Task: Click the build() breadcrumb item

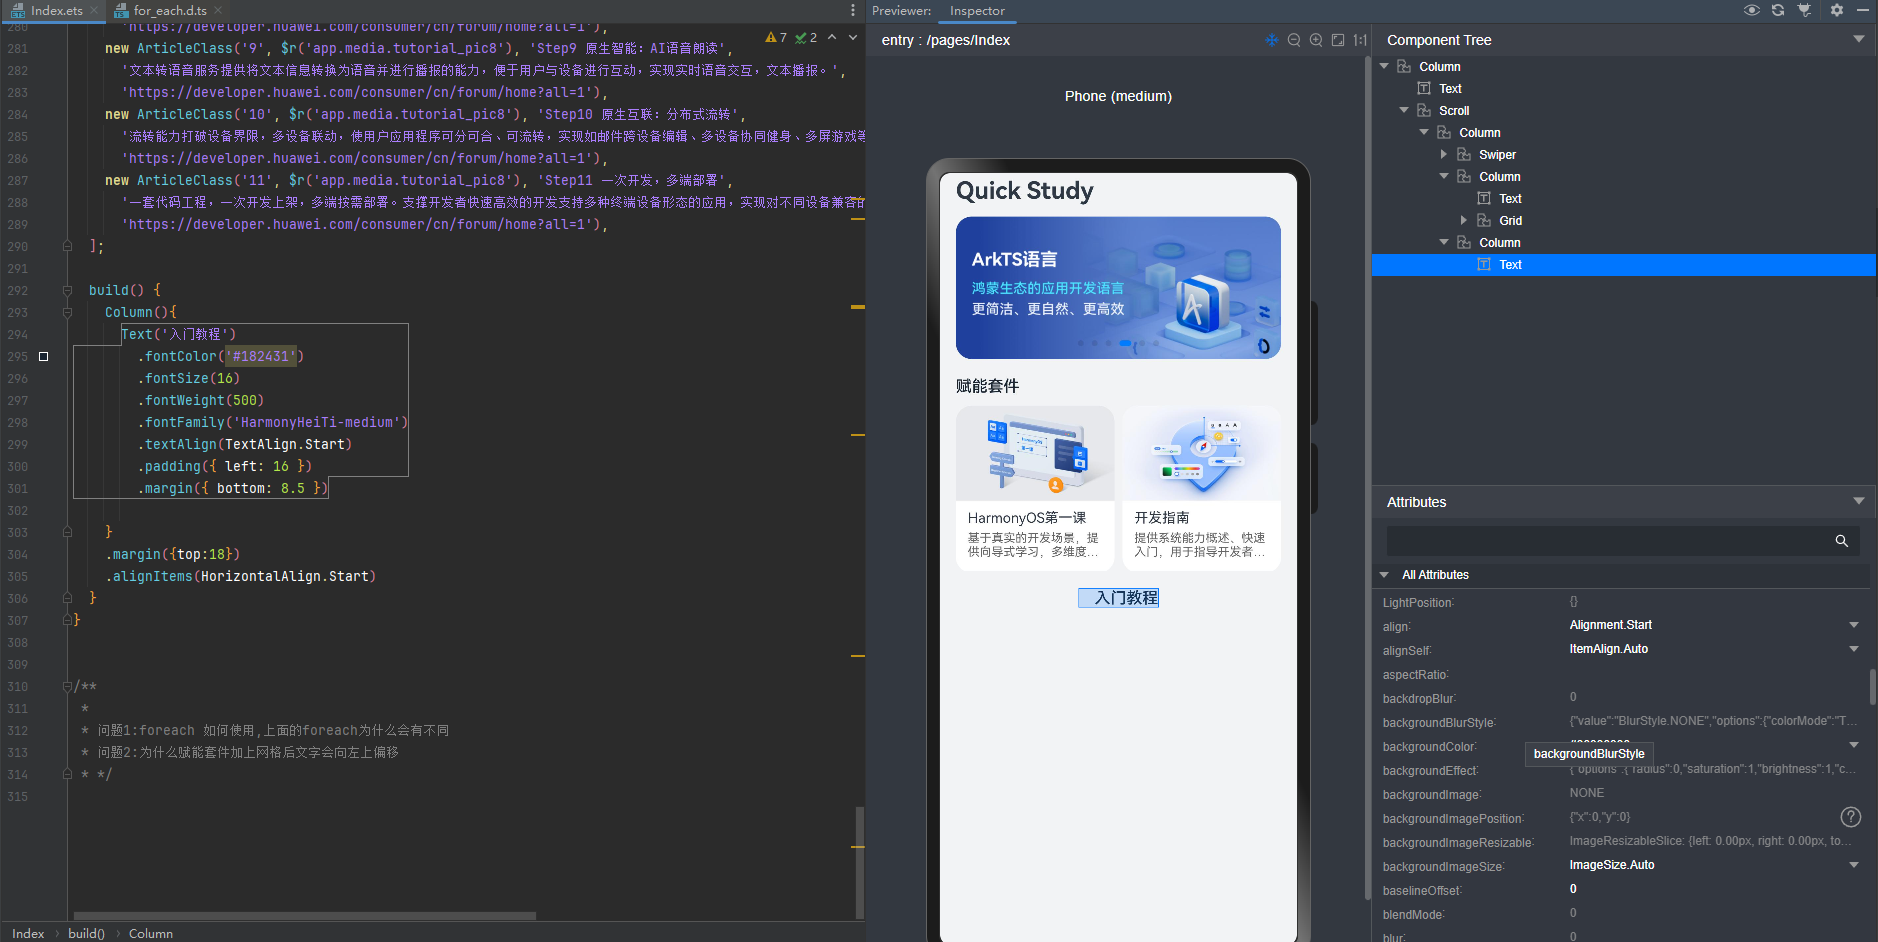Action: pos(86,933)
